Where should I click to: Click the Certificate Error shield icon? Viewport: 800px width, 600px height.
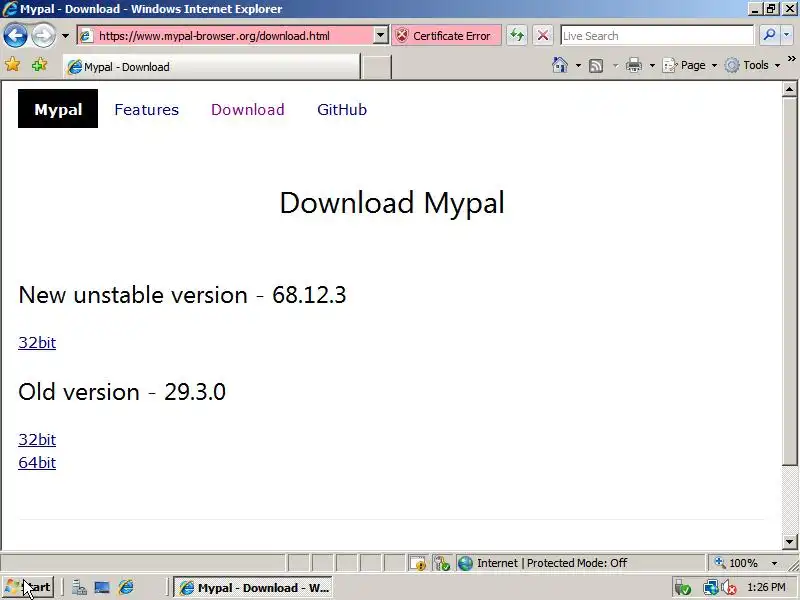click(402, 36)
